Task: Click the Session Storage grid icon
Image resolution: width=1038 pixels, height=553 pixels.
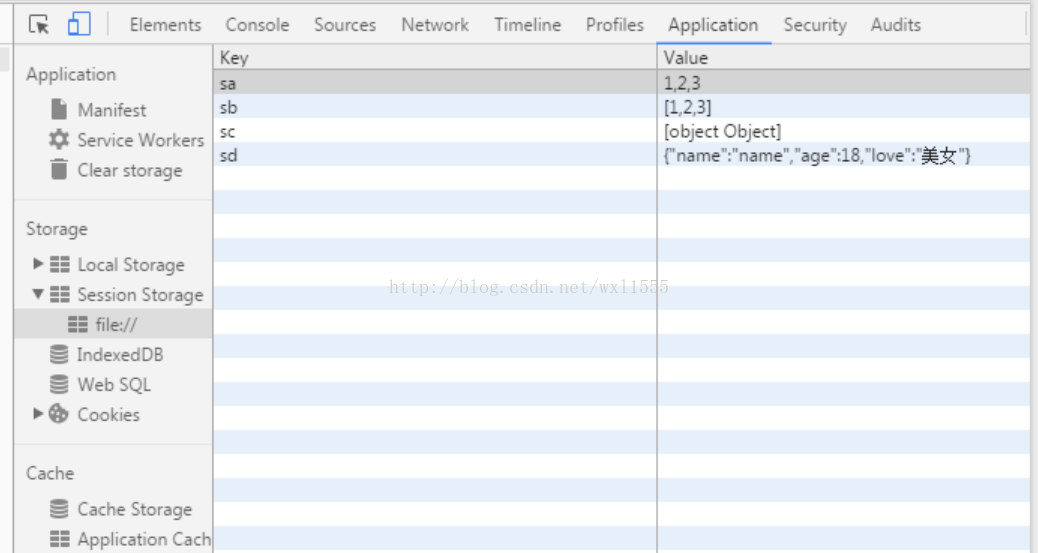Action: (x=60, y=294)
